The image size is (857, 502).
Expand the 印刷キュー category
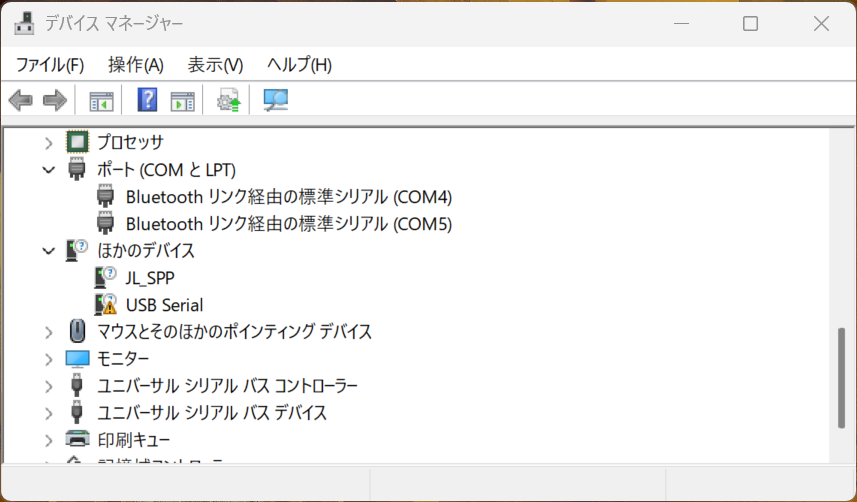pyautogui.click(x=49, y=440)
